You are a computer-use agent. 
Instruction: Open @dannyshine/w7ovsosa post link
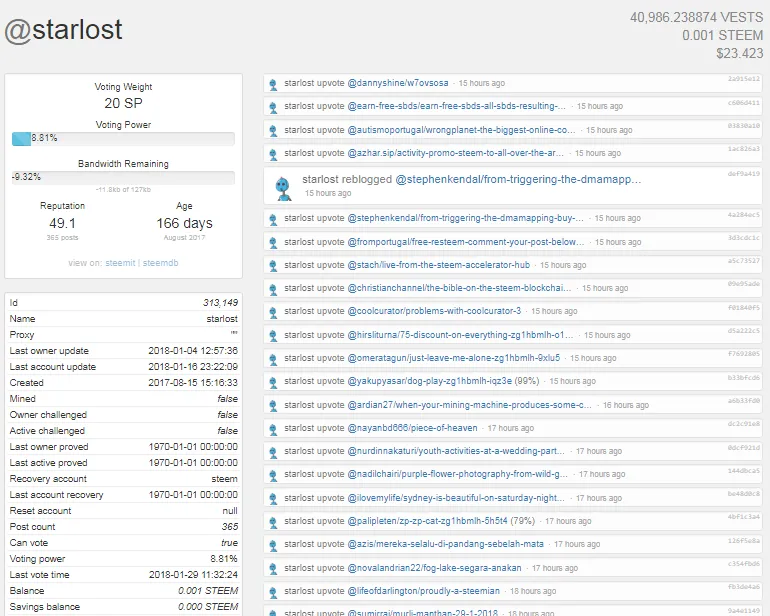click(x=398, y=83)
